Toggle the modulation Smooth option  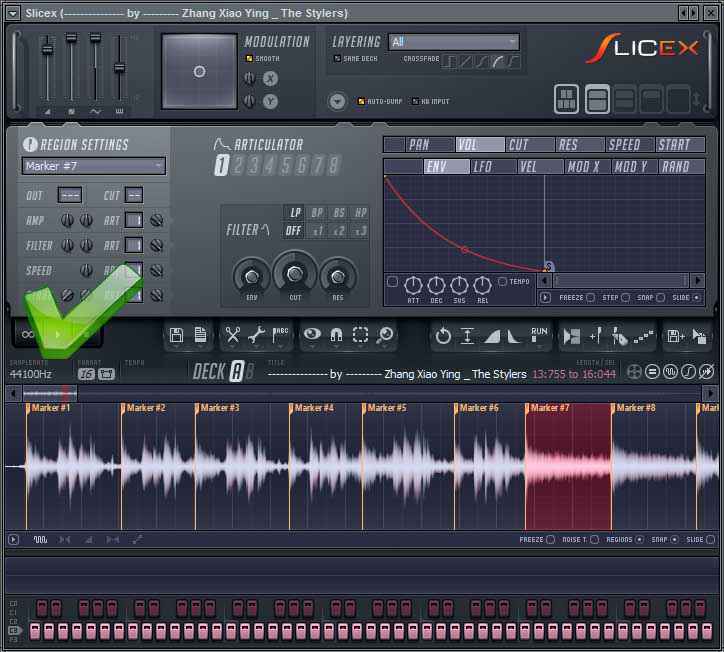click(250, 59)
